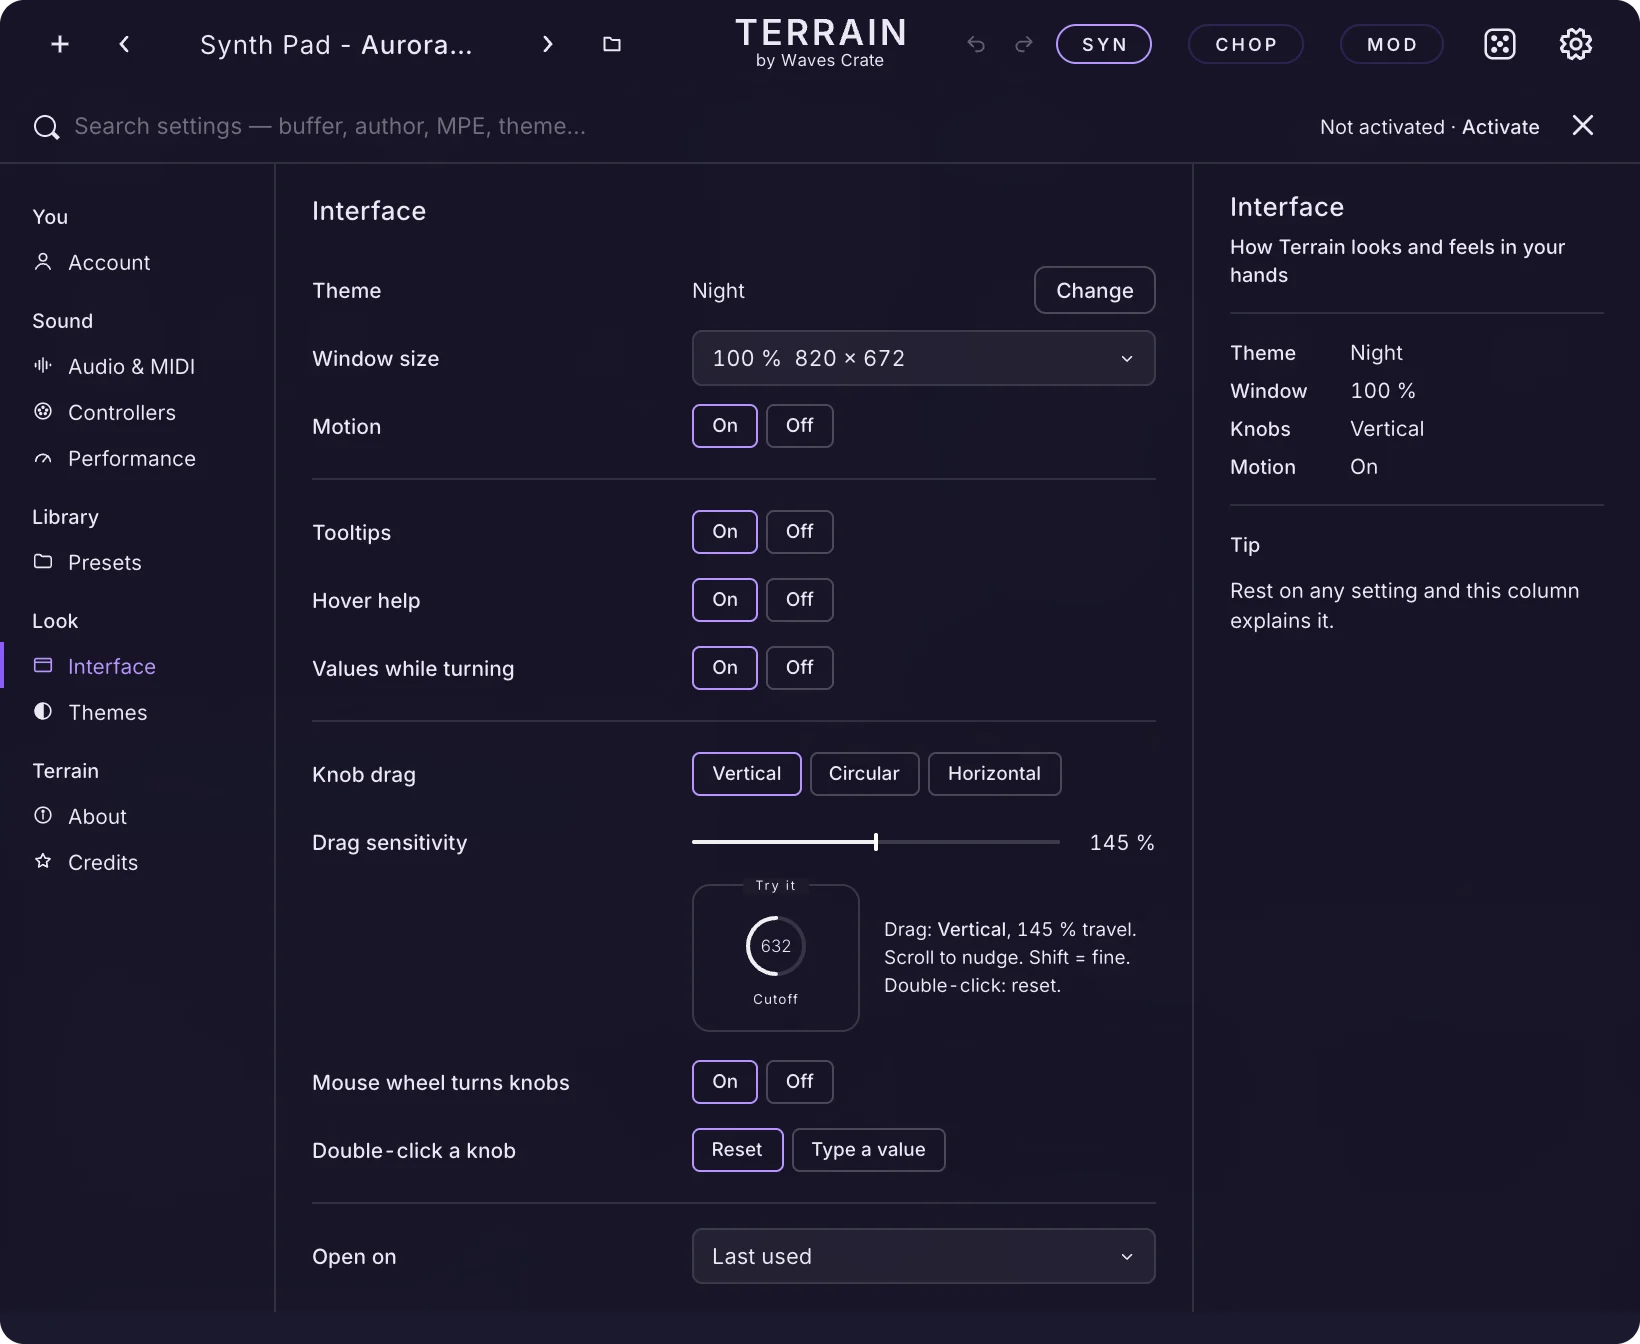Set Double-click a knob to Type a value
Image resolution: width=1640 pixels, height=1344 pixels.
[x=868, y=1150]
